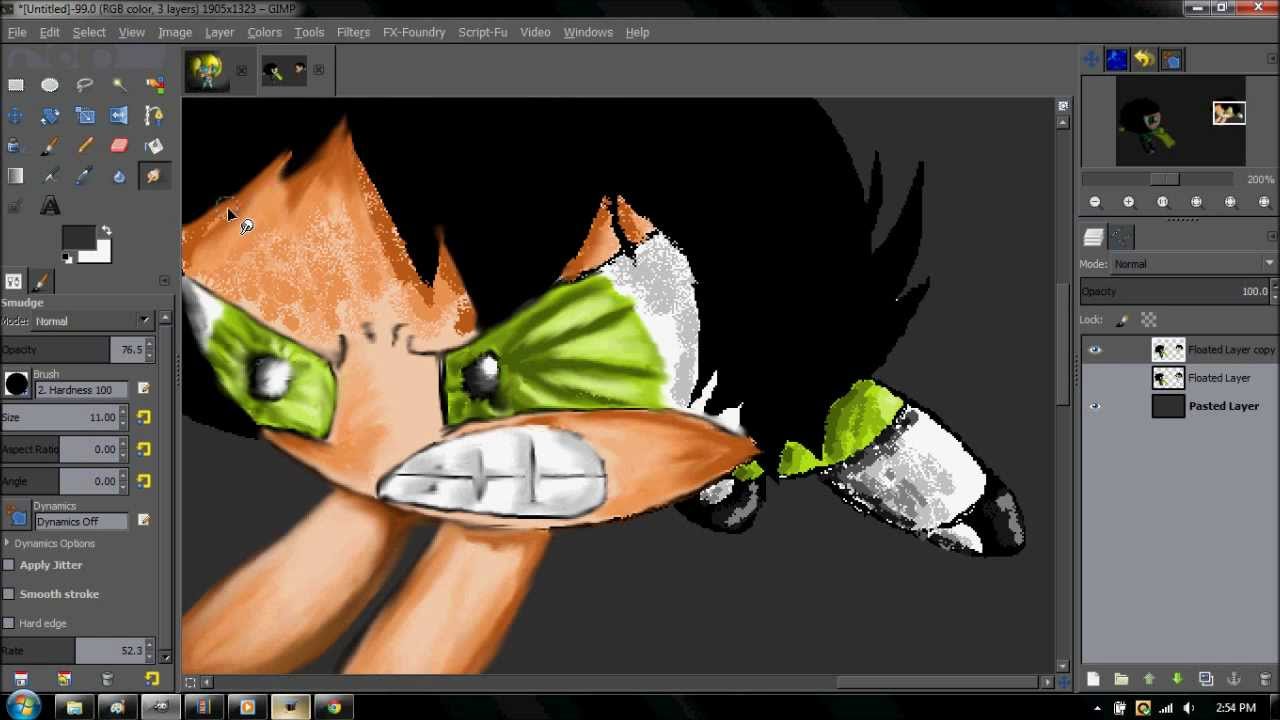Delete saved tool preset trash icon
Viewport: 1280px width, 720px height.
coord(107,679)
